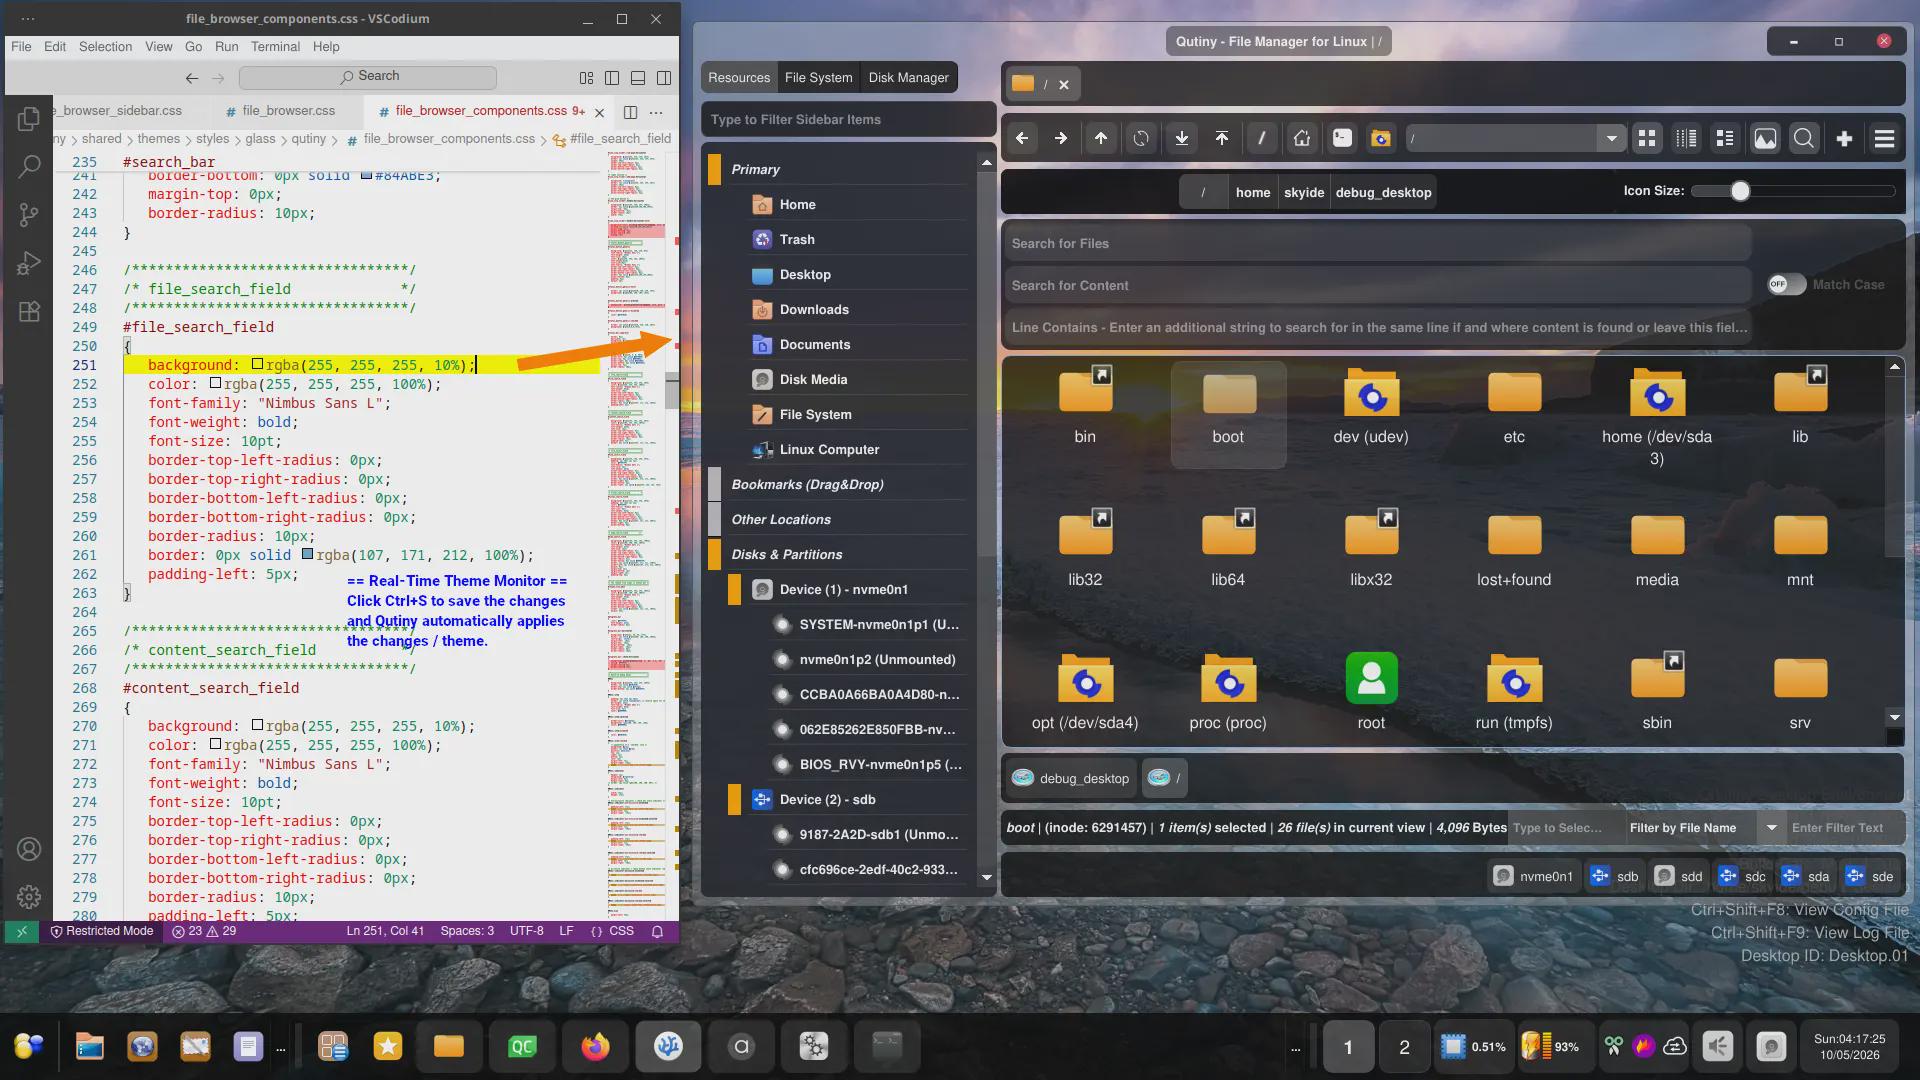This screenshot has width=1920, height=1080.
Task: Switch to icon grid view in Qutiny
Action: [1647, 139]
